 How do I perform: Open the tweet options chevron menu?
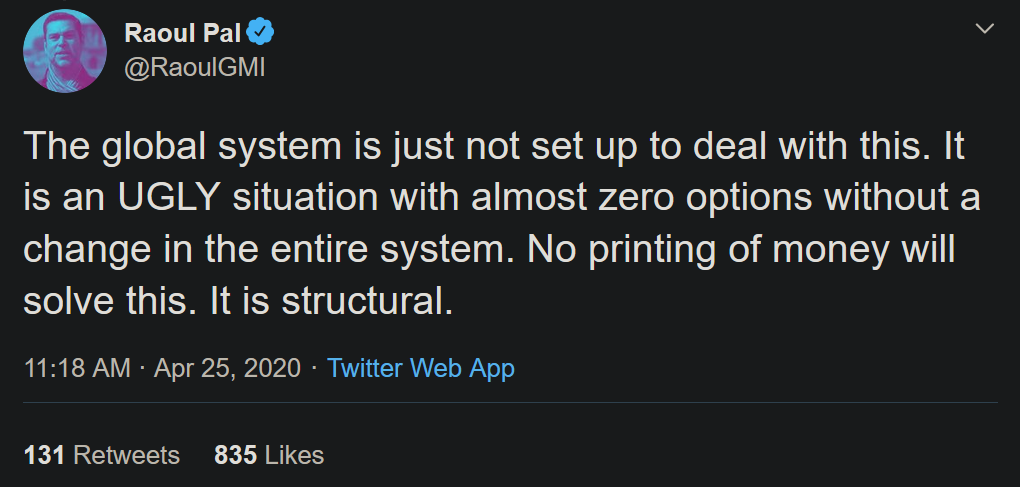tap(984, 30)
